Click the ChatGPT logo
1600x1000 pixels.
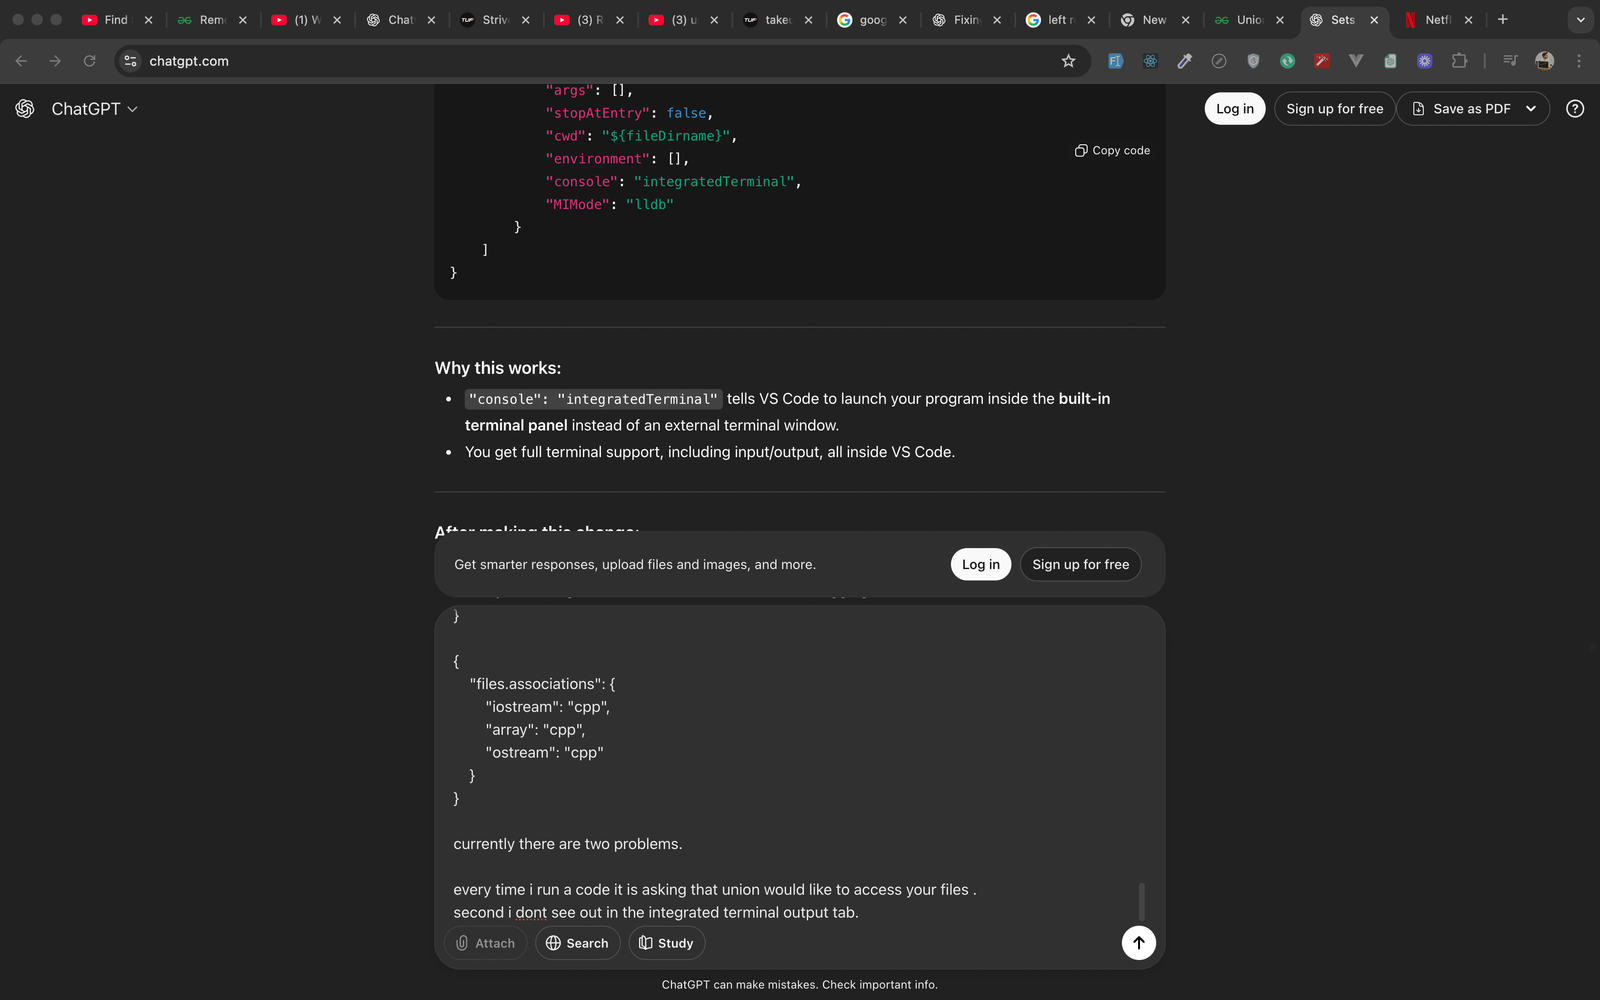(x=25, y=108)
